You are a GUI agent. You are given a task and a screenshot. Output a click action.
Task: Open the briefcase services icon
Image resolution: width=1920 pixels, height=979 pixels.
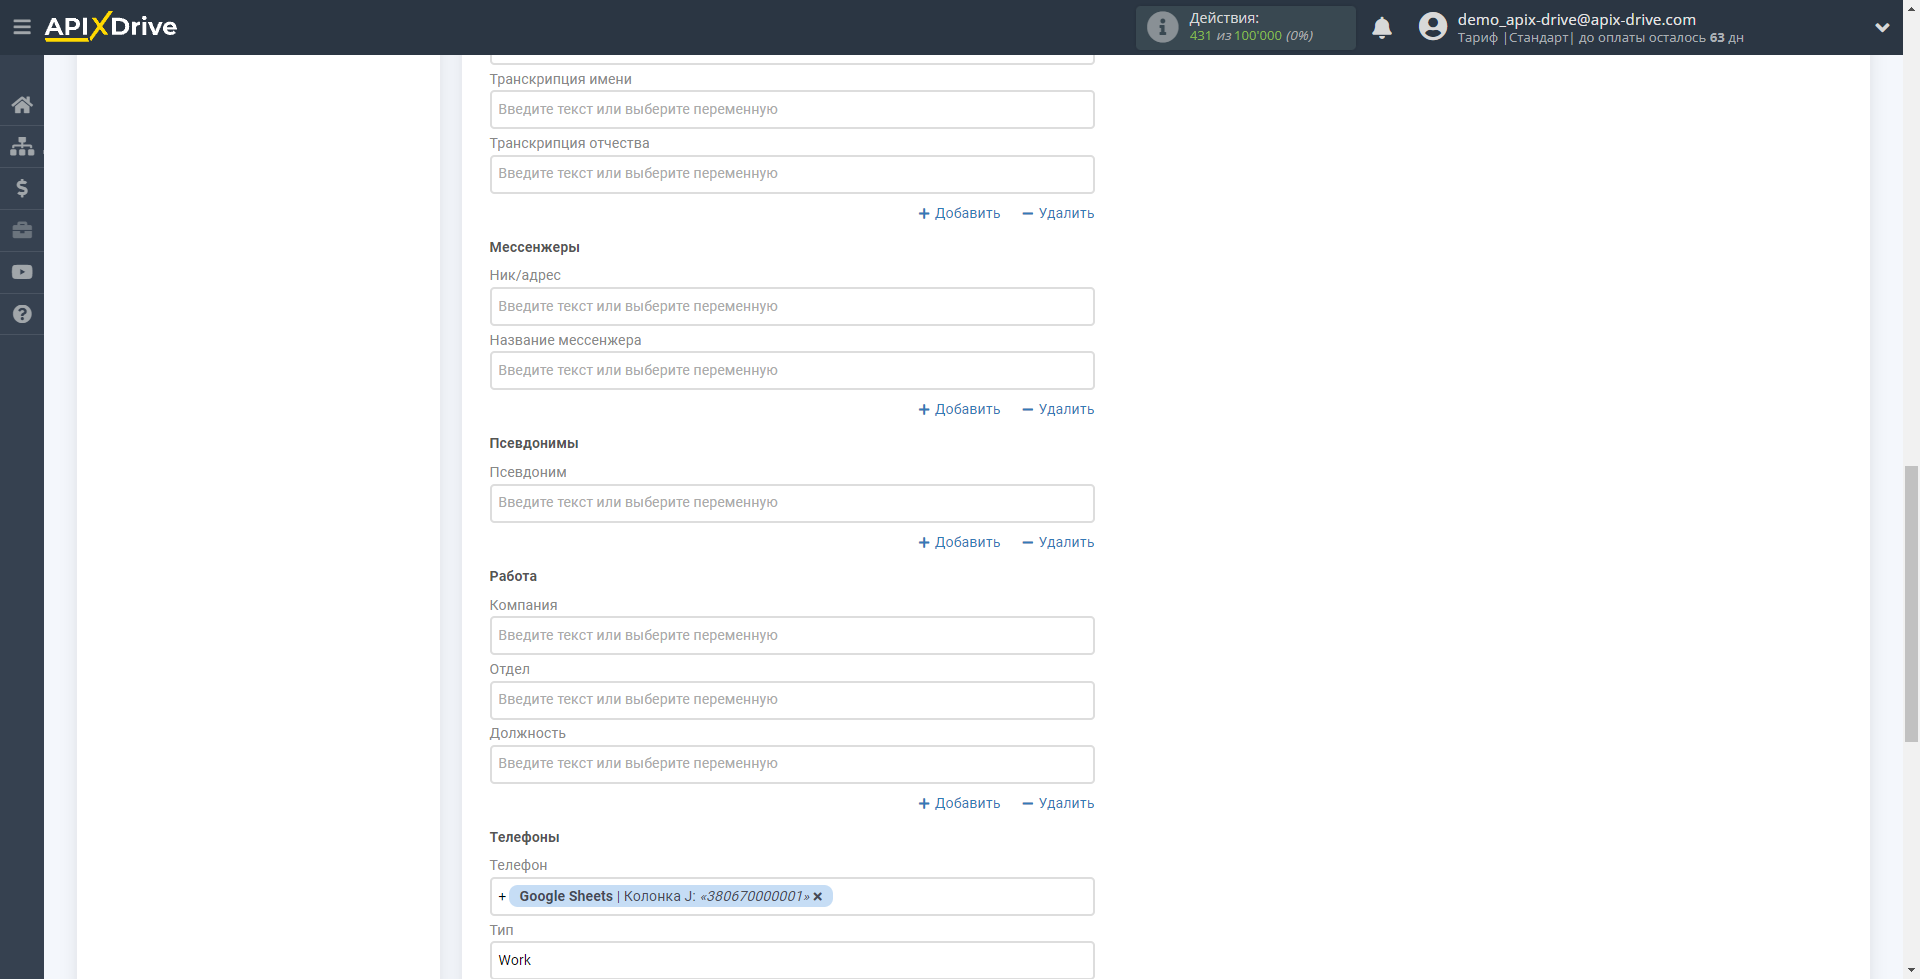[22, 230]
